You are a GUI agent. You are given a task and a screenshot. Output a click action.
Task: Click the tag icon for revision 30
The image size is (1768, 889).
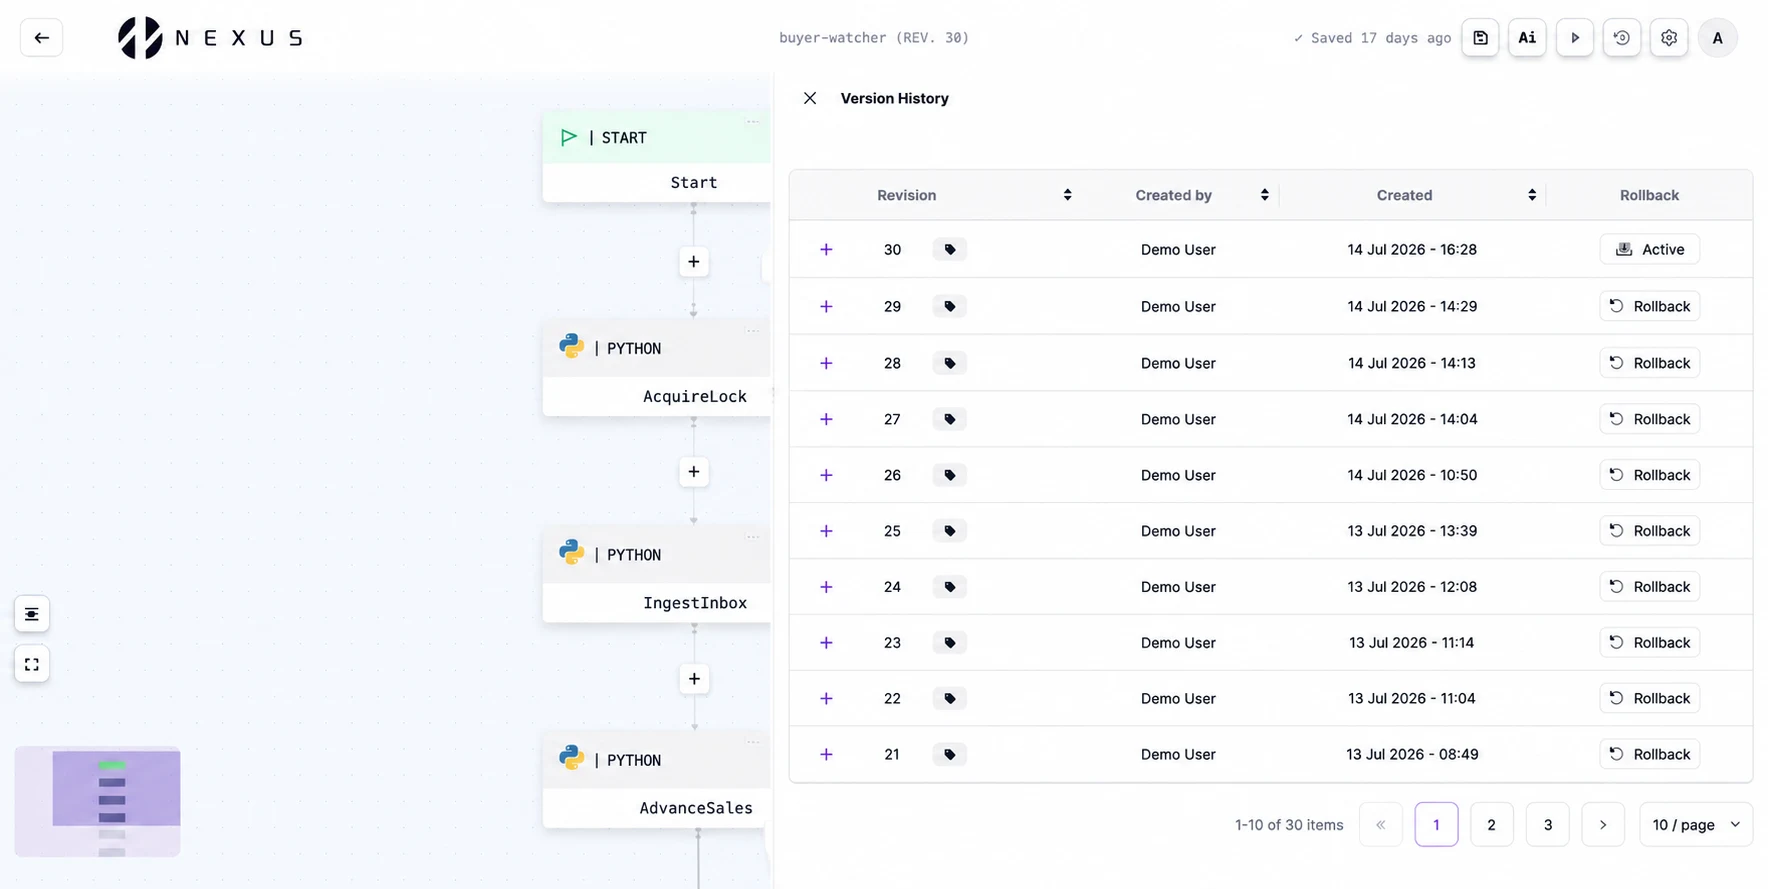pos(950,249)
